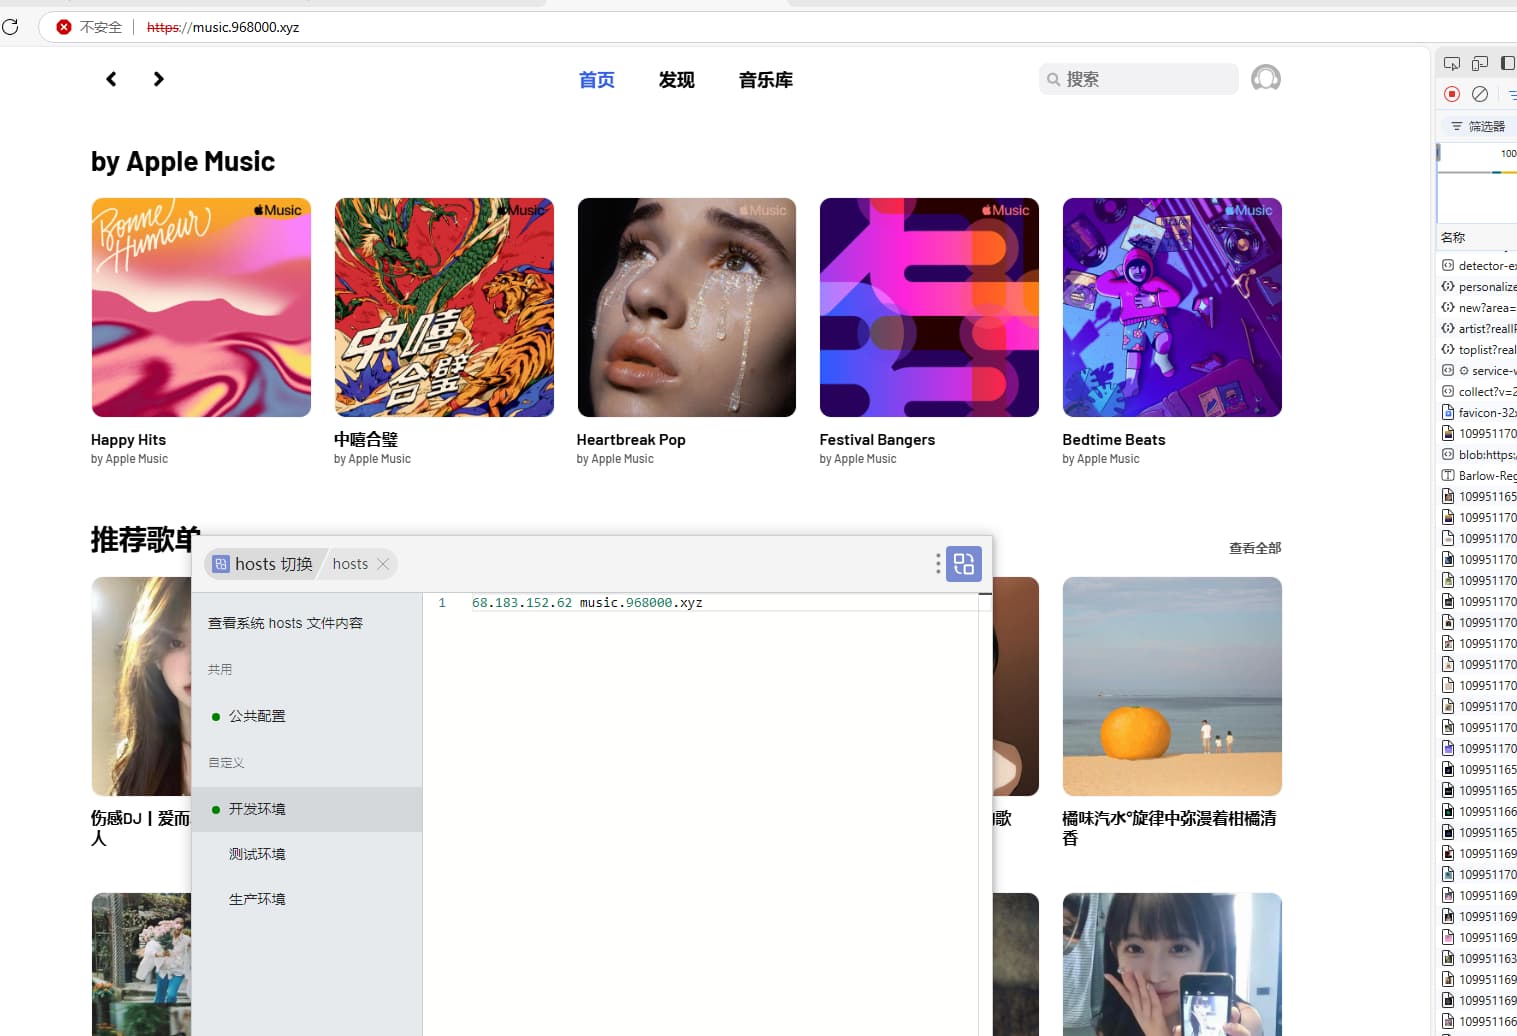Go back with the left arrow

coord(111,79)
